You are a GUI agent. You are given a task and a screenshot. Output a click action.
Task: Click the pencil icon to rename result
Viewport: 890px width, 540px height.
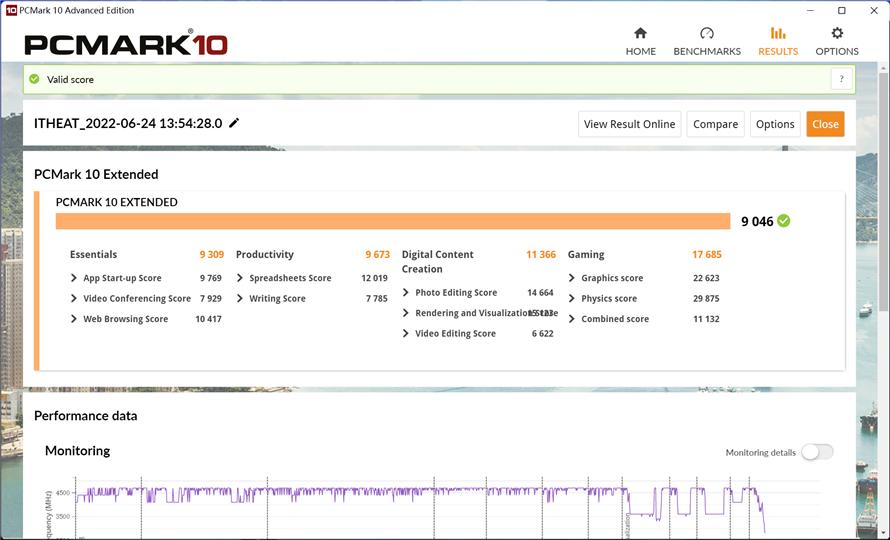click(234, 123)
